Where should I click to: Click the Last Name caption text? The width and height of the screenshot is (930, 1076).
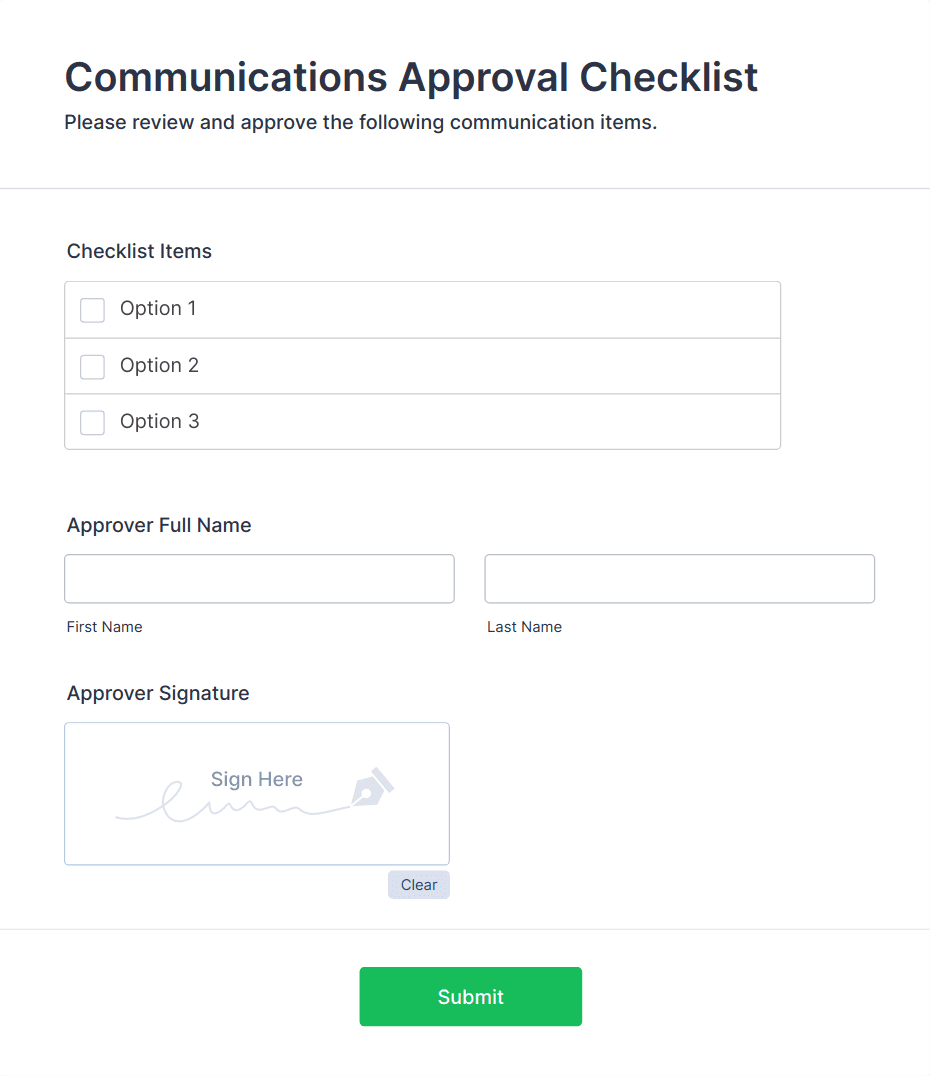524,627
